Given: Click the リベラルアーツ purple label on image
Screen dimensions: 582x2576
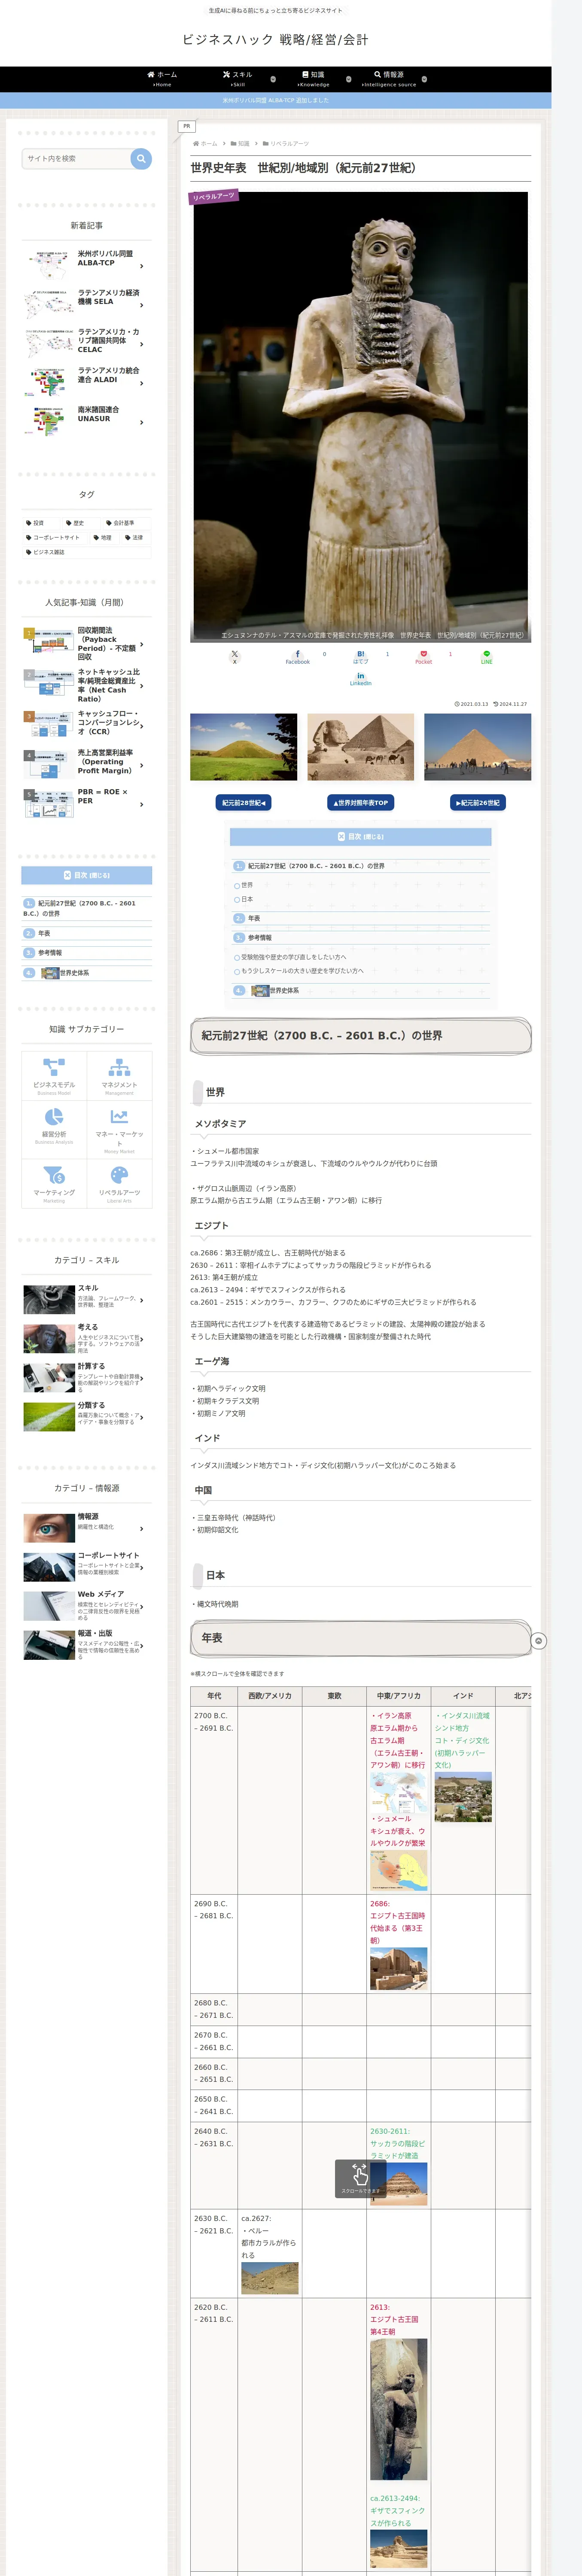Looking at the screenshot, I should click(213, 197).
